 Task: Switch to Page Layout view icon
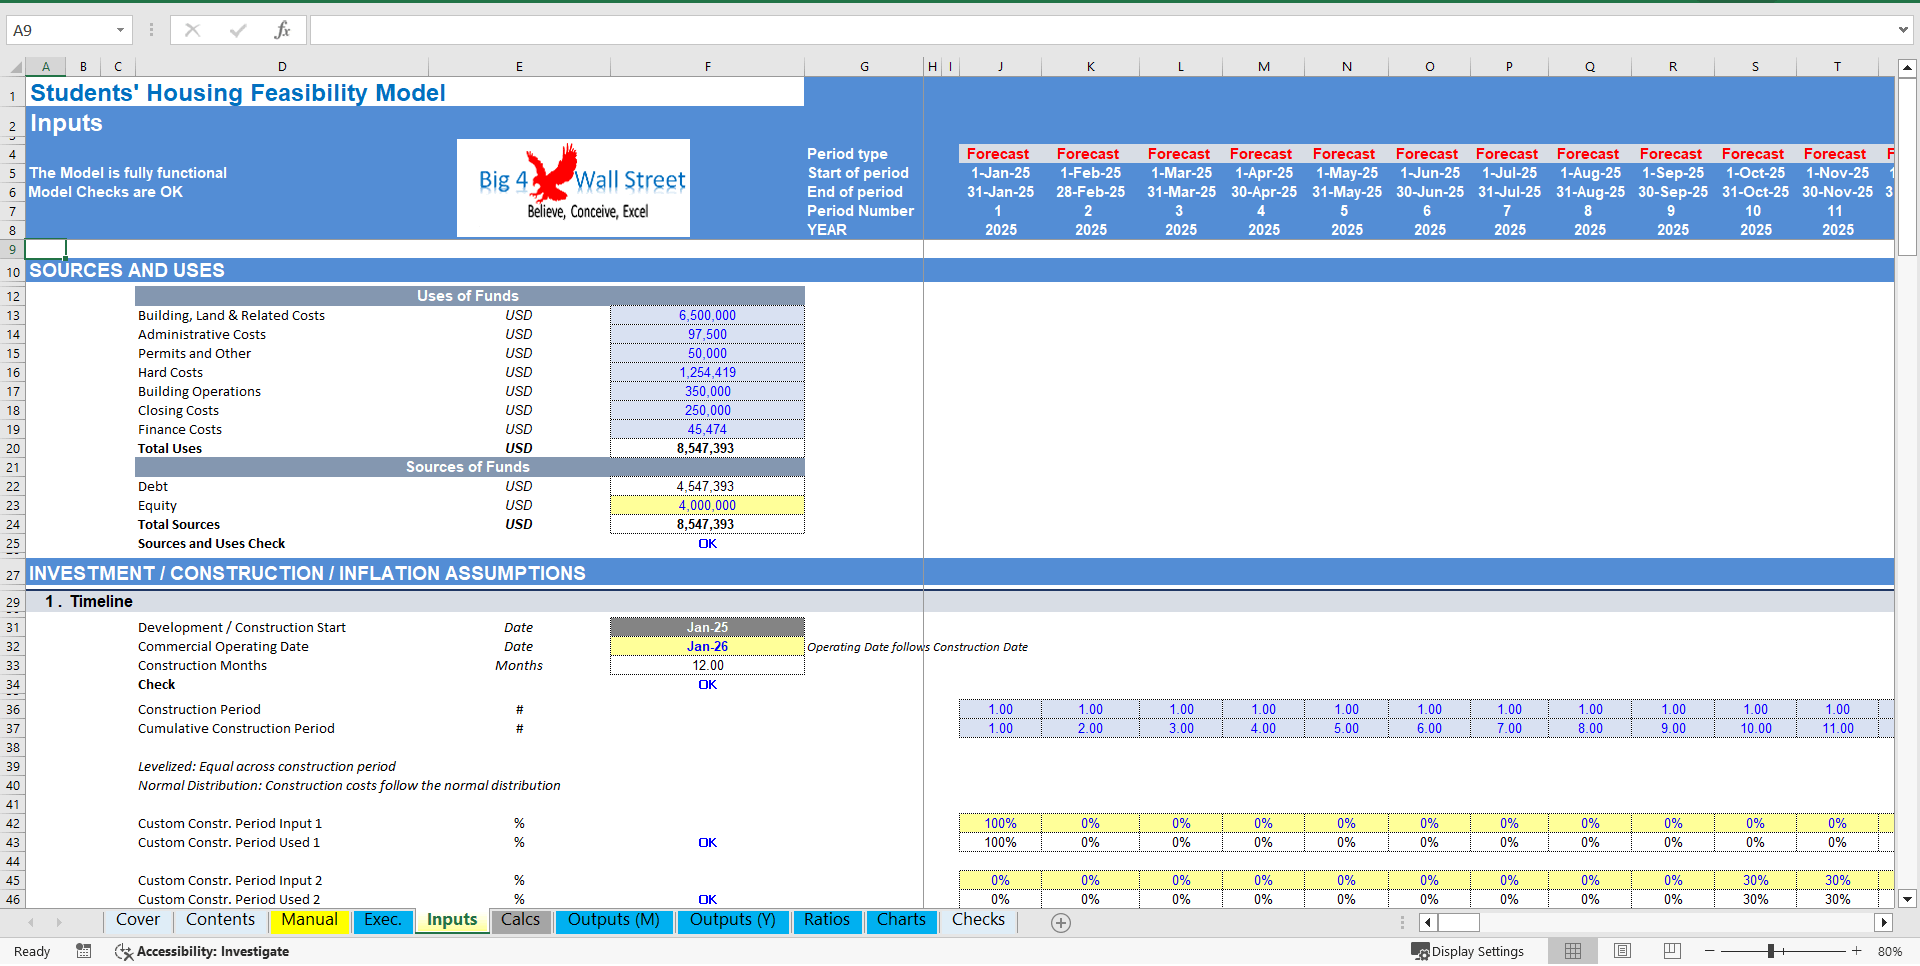(1622, 951)
